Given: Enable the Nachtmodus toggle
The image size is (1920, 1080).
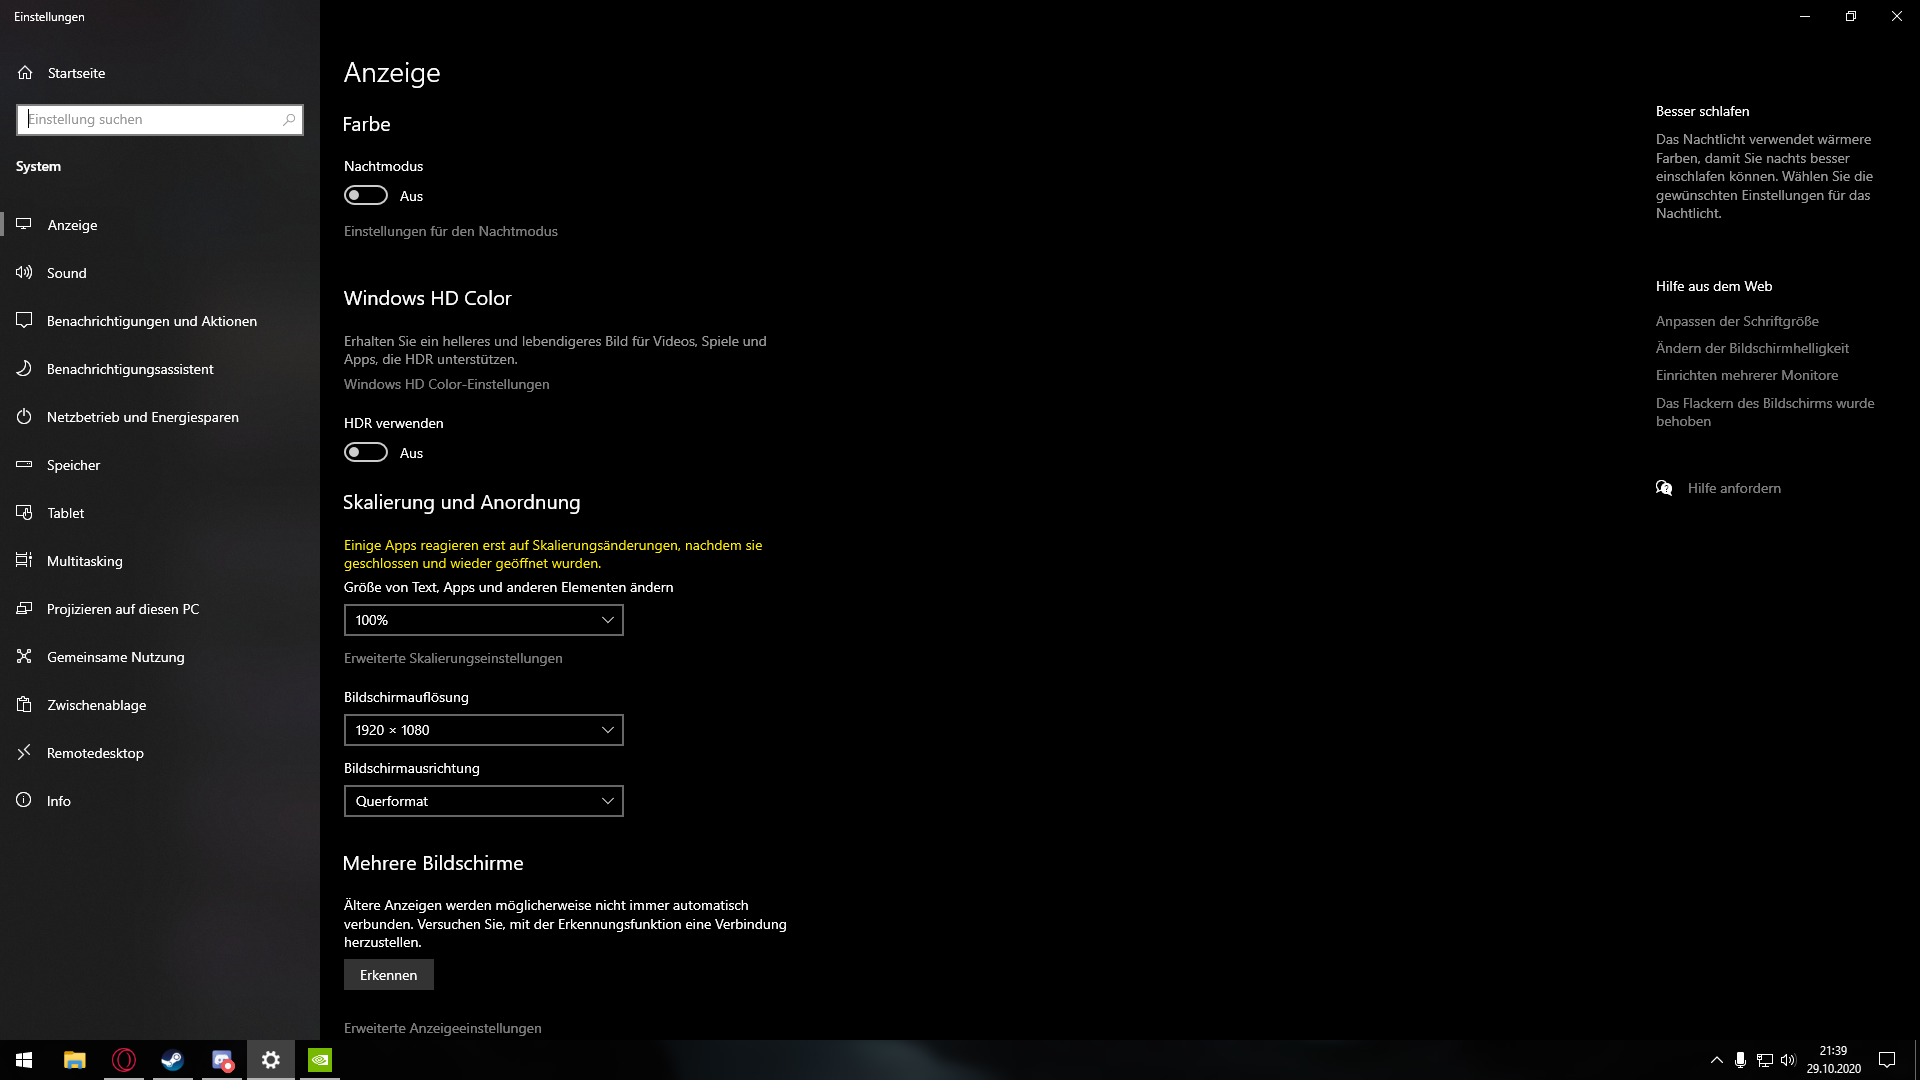Looking at the screenshot, I should coord(366,195).
